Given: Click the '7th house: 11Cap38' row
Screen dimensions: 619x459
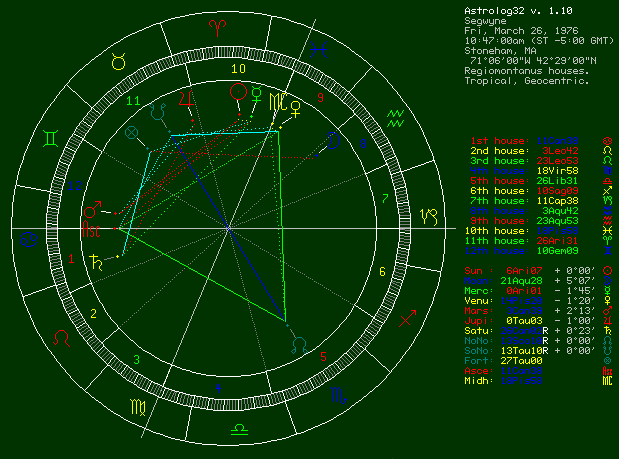Looking at the screenshot, I should [541, 201].
